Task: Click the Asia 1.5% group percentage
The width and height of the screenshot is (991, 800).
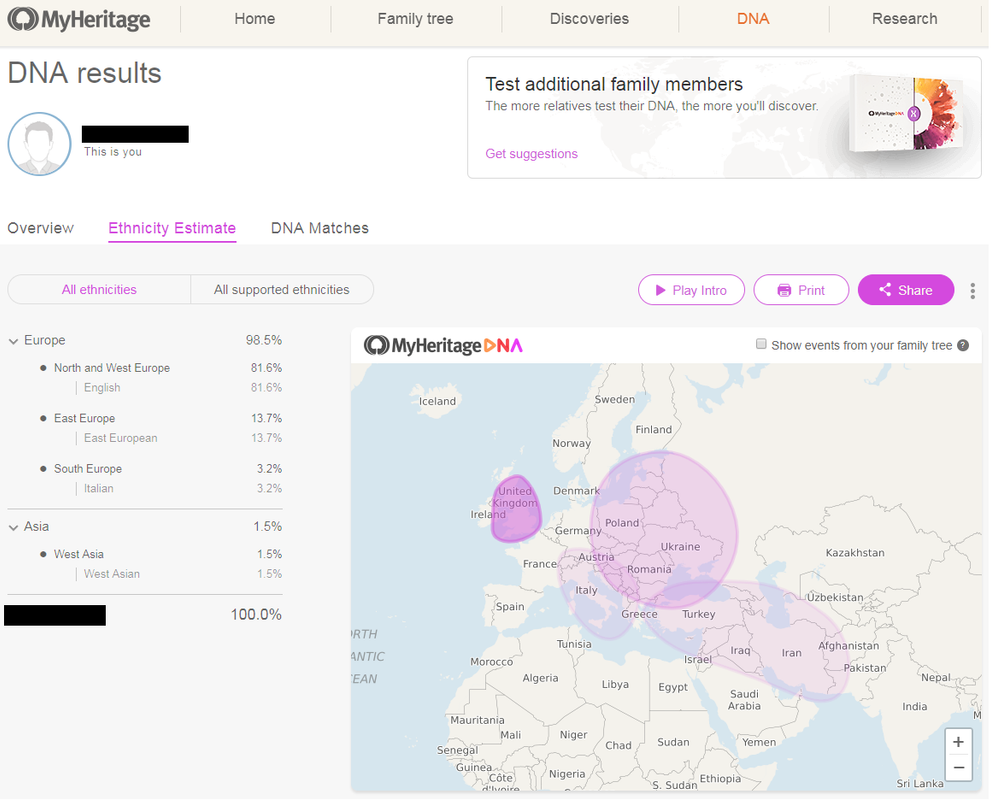Action: (268, 526)
